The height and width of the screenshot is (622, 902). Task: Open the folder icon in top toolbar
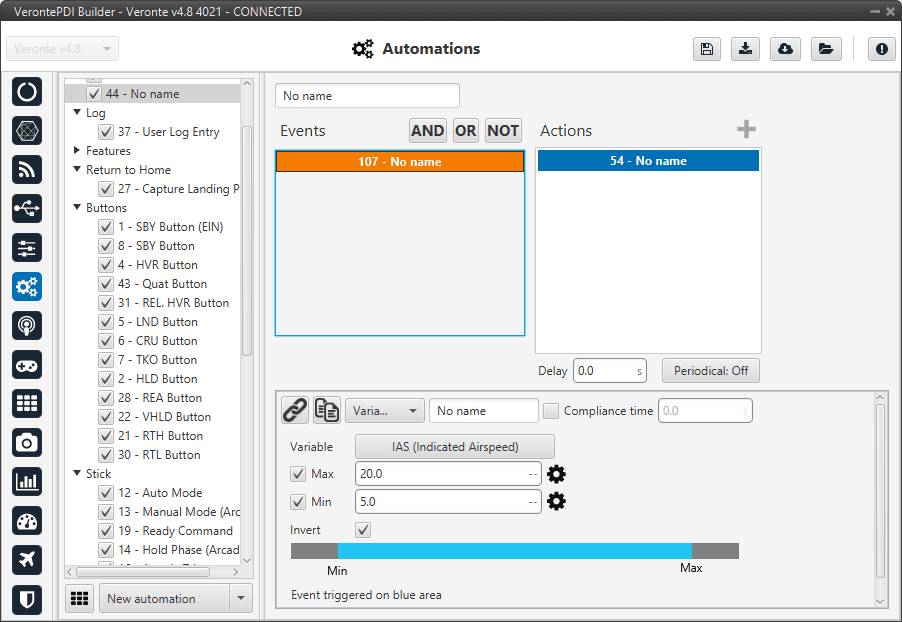(x=825, y=49)
